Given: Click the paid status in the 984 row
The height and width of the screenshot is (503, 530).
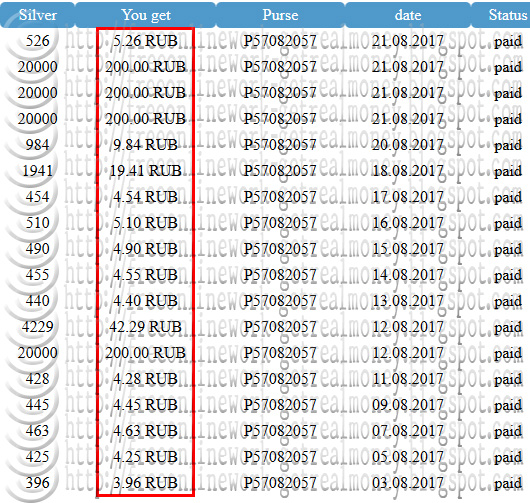Looking at the screenshot, I should [508, 146].
